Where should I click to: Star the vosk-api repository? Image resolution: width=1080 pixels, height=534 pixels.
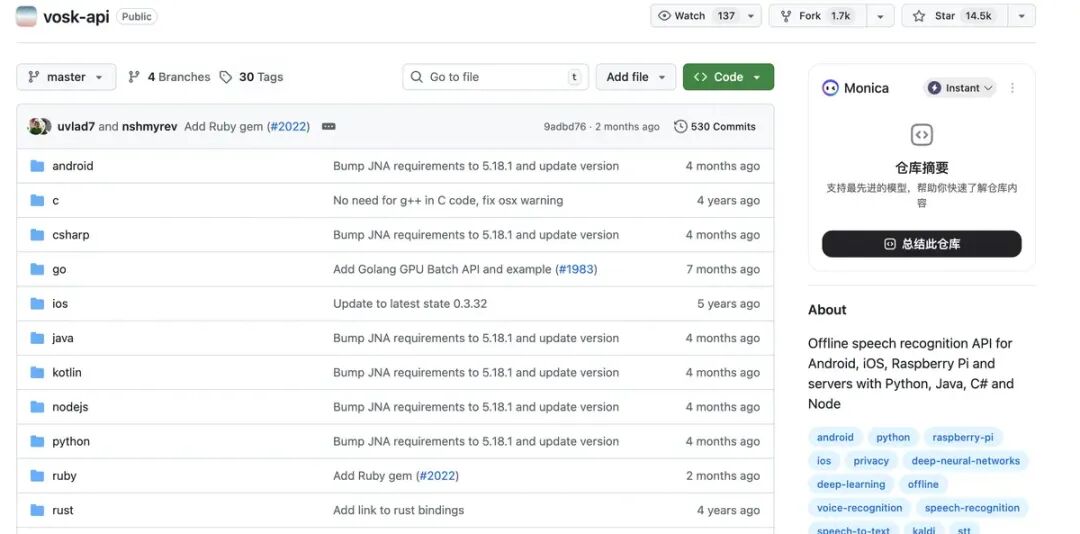[955, 16]
